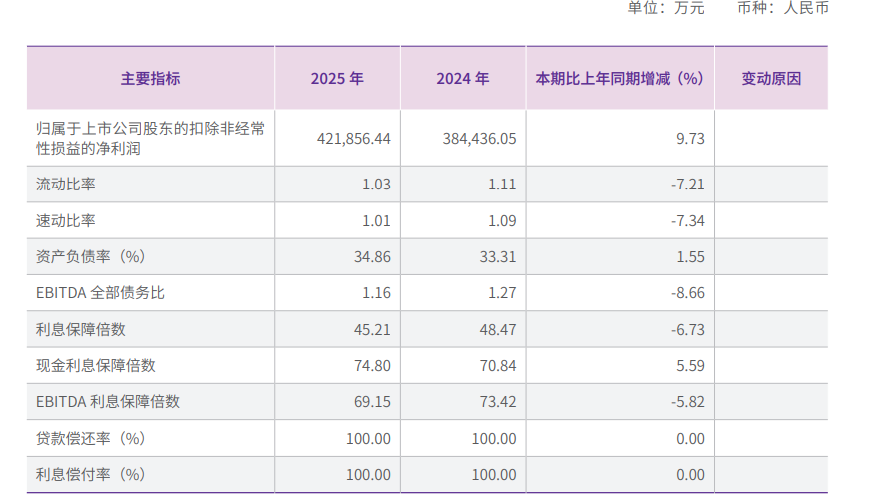Select the 2025 年 column header
The height and width of the screenshot is (494, 874).
tap(337, 78)
